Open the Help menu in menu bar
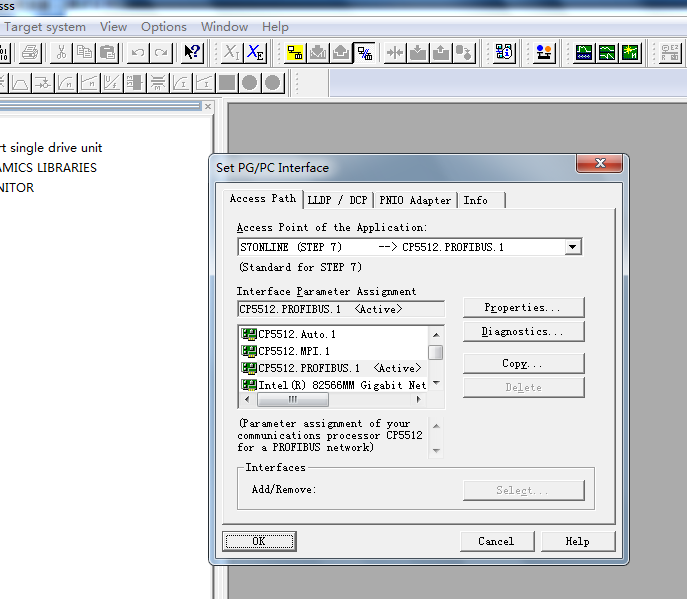The image size is (687, 599). 275,27
